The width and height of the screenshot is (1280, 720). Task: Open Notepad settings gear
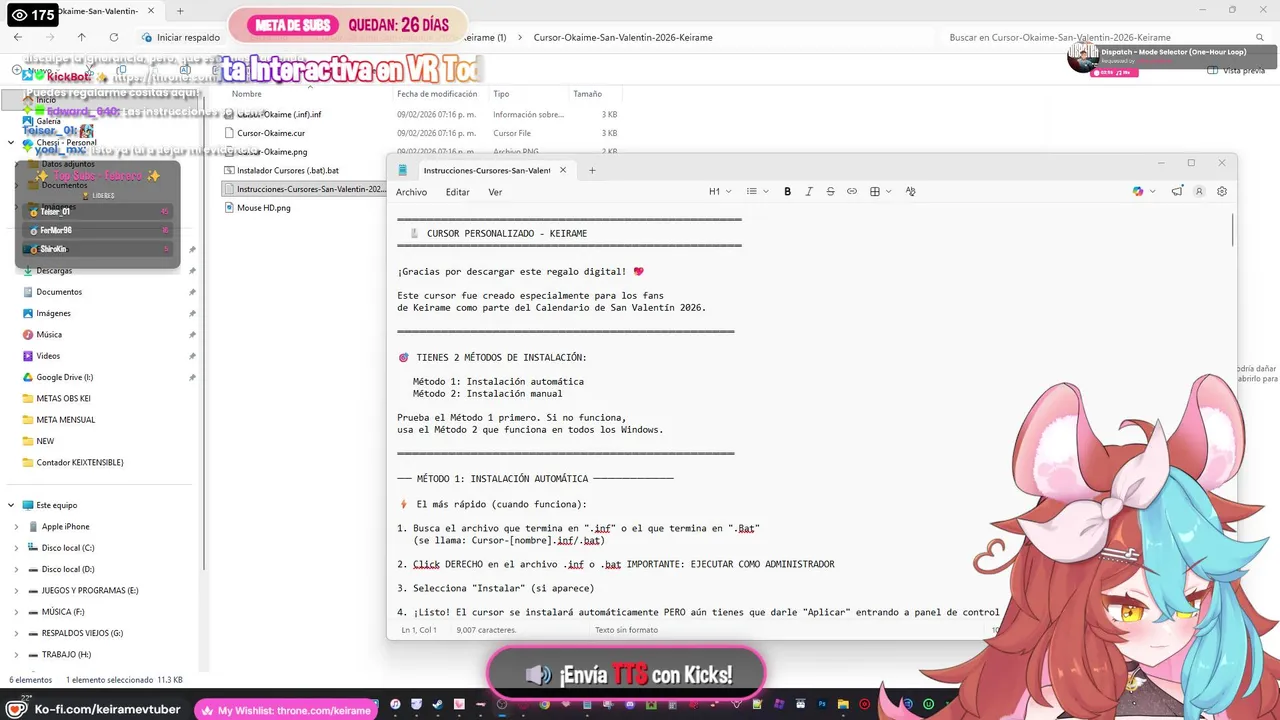click(1221, 191)
